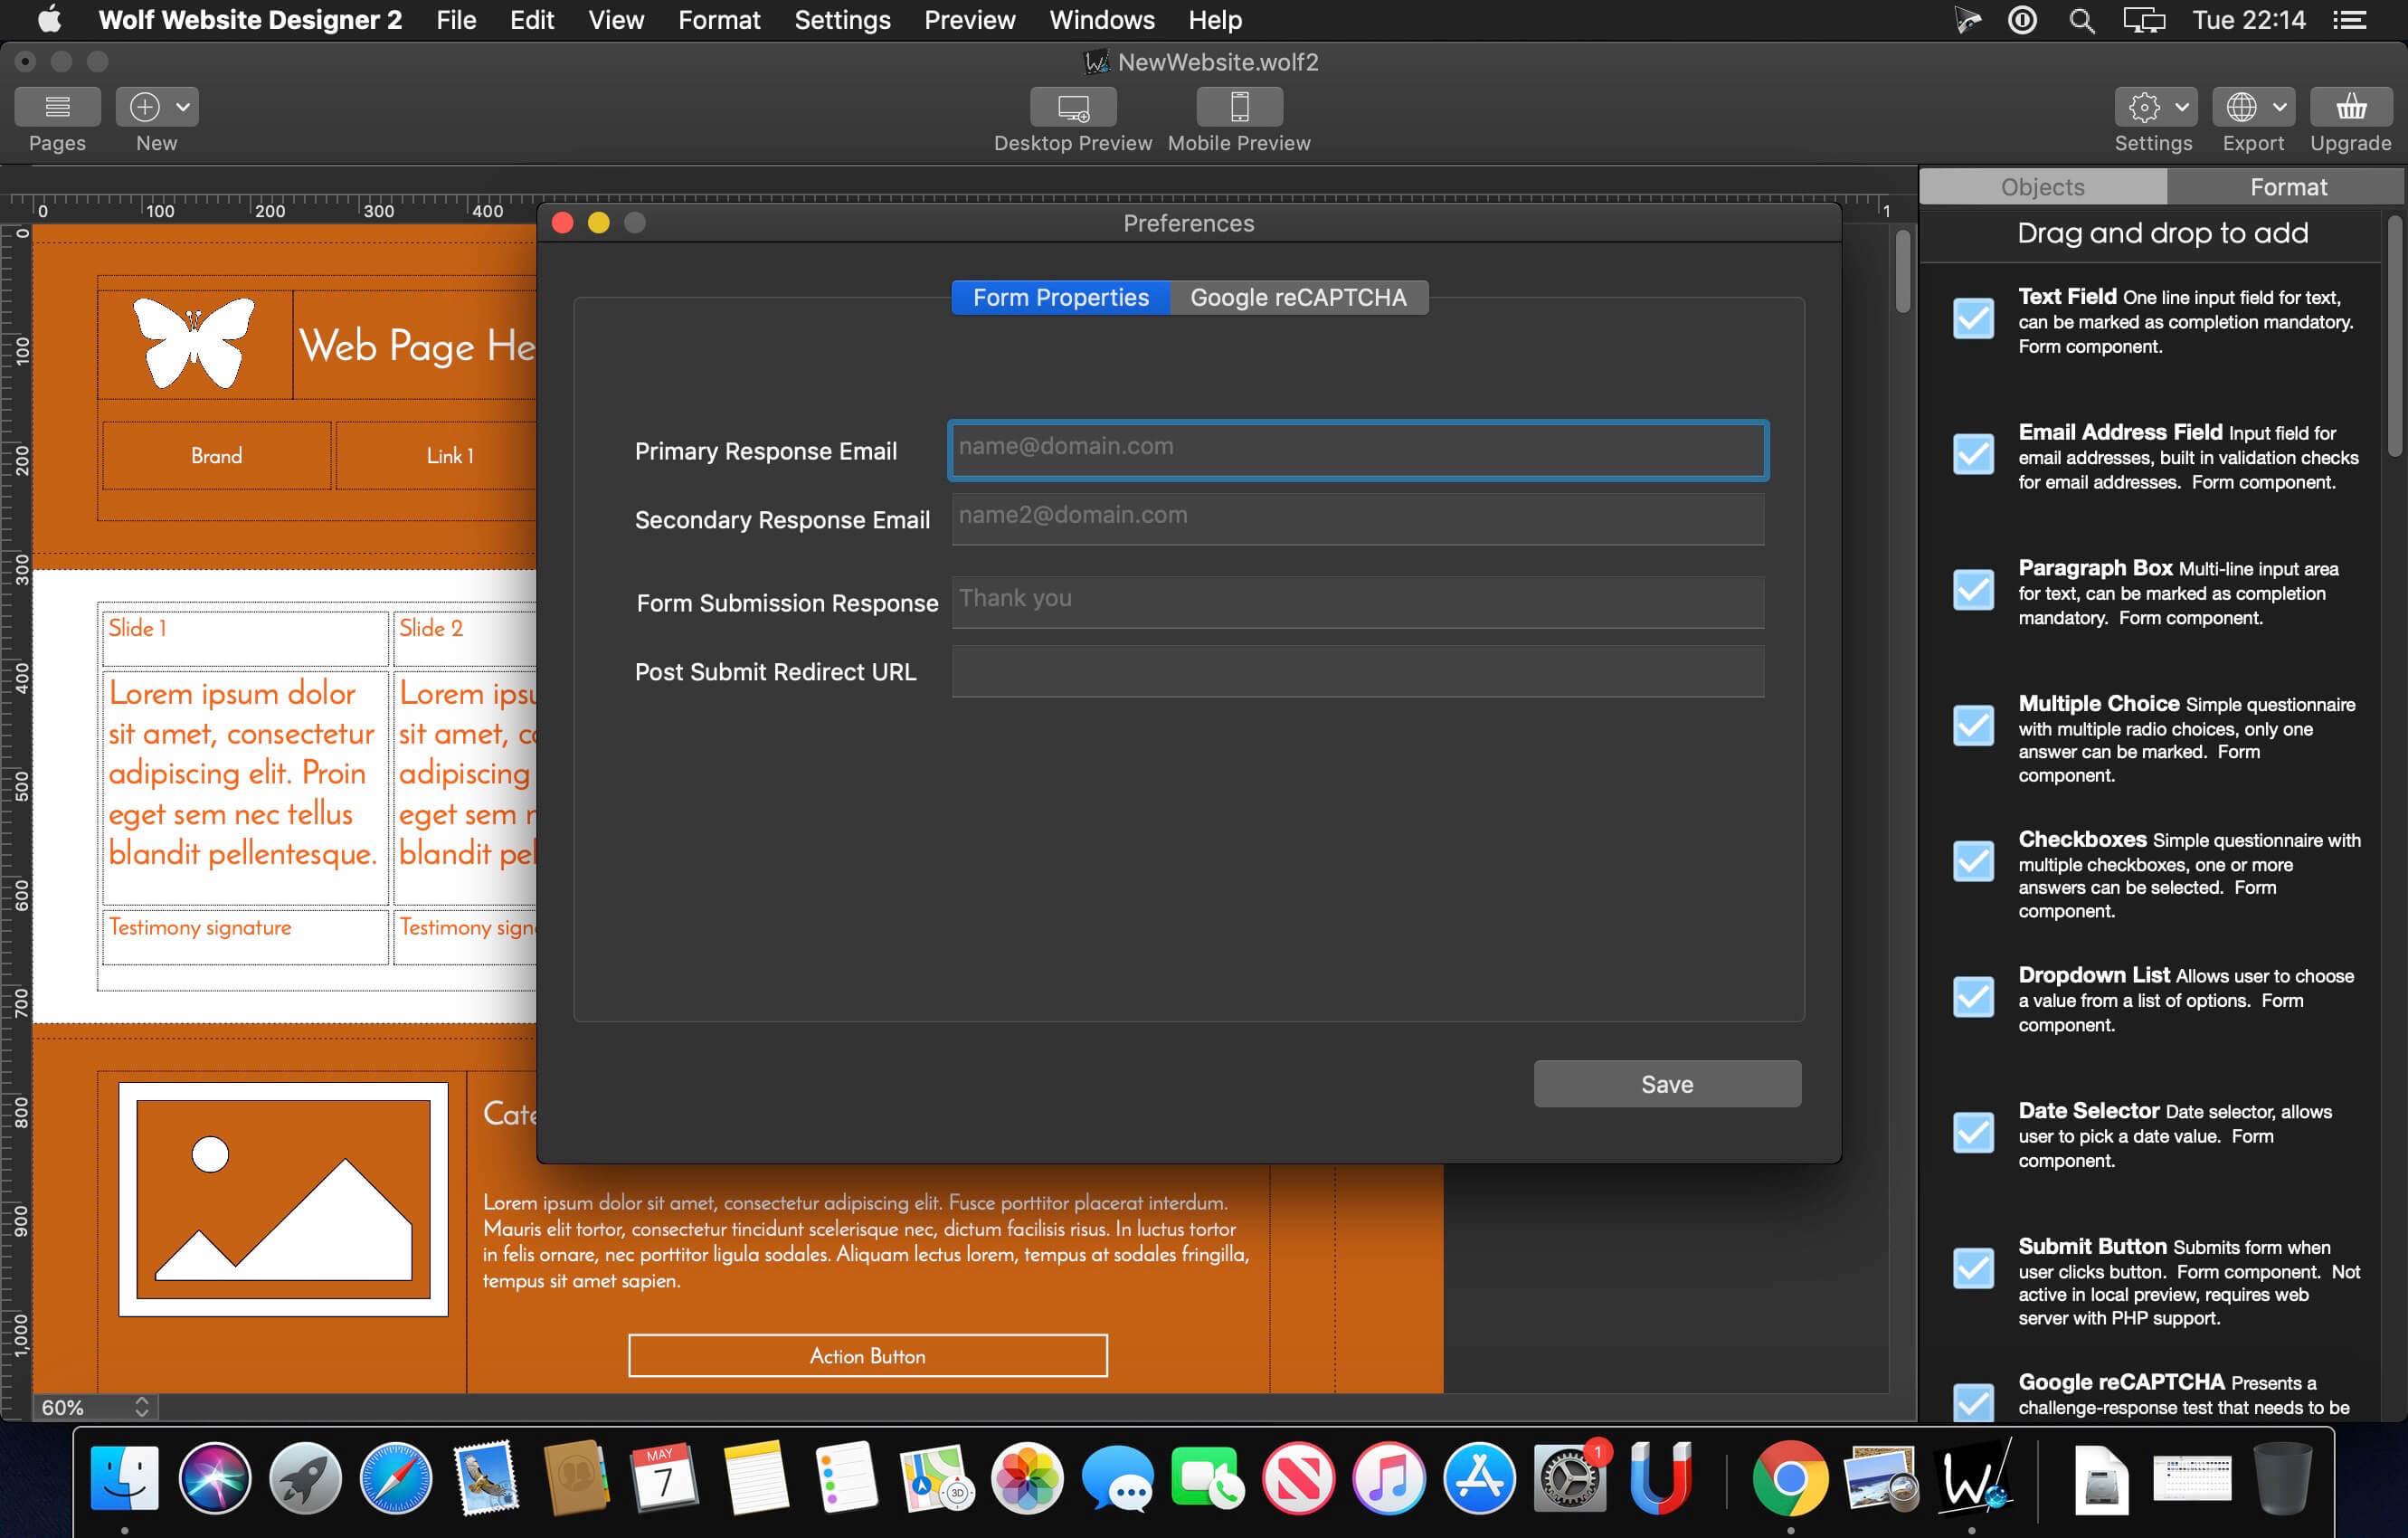Switch to the Google reCAPTCHA tab
The height and width of the screenshot is (1538, 2408).
[1298, 298]
